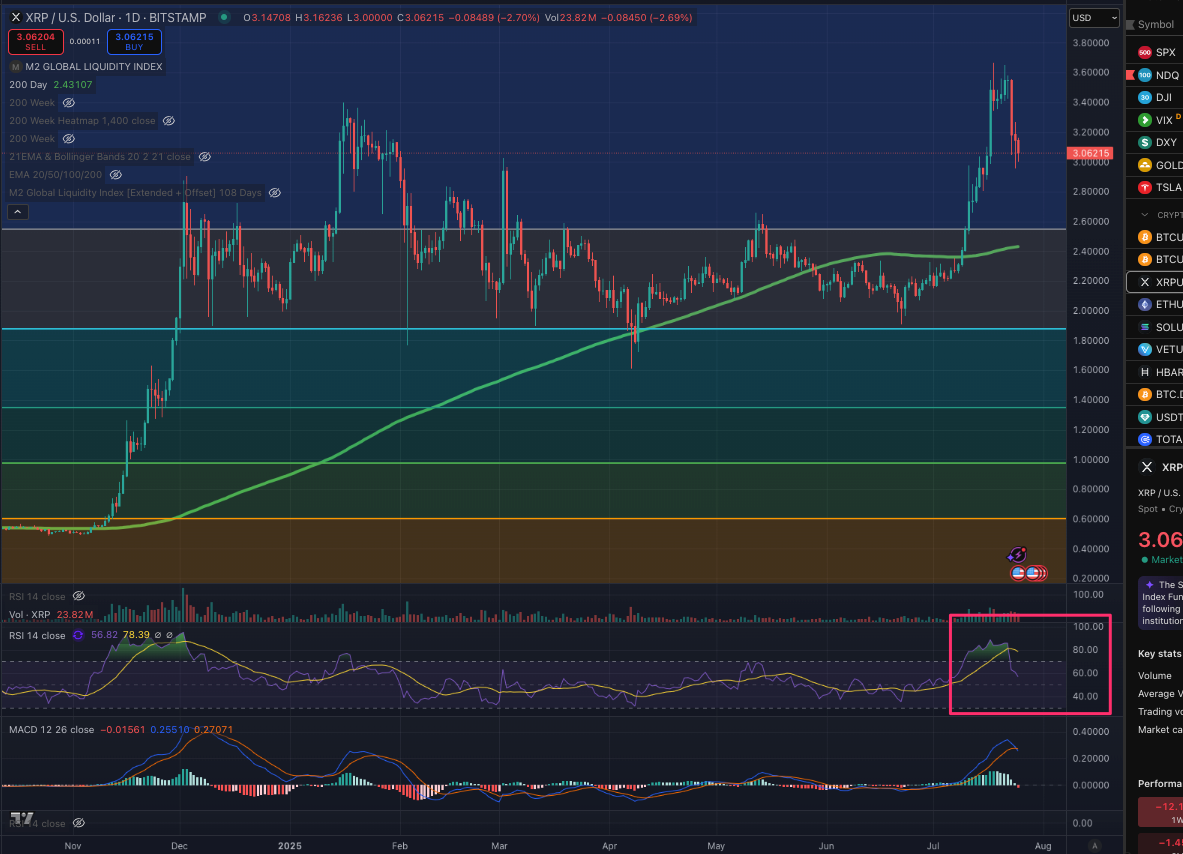1183x854 pixels.
Task: Click the red 3.06215 current price label
Action: tap(1090, 153)
